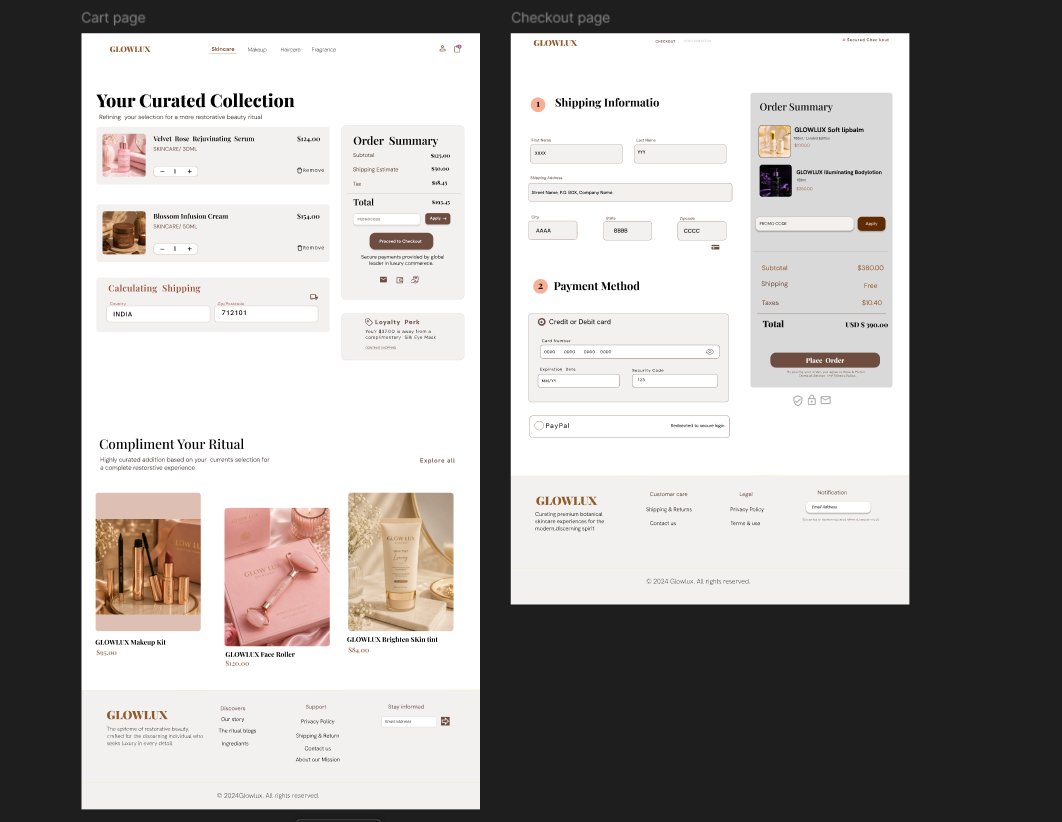
Task: Click the Velvet Rose serum product thumbnail
Action: 124,155
